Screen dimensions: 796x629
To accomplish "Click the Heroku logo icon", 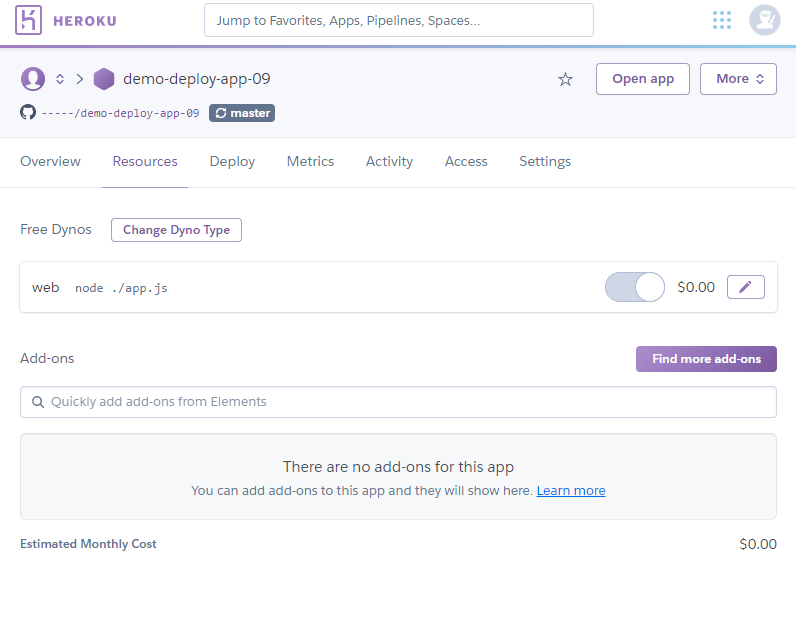I will point(28,20).
